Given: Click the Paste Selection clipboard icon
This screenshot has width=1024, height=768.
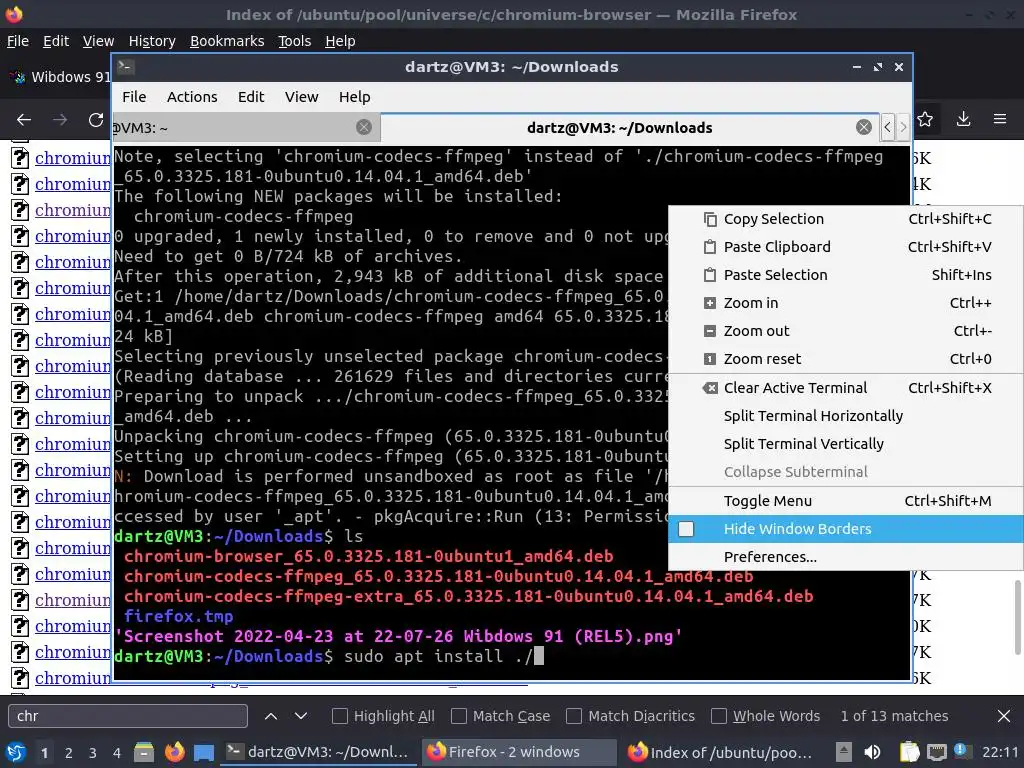Looking at the screenshot, I should point(709,275).
